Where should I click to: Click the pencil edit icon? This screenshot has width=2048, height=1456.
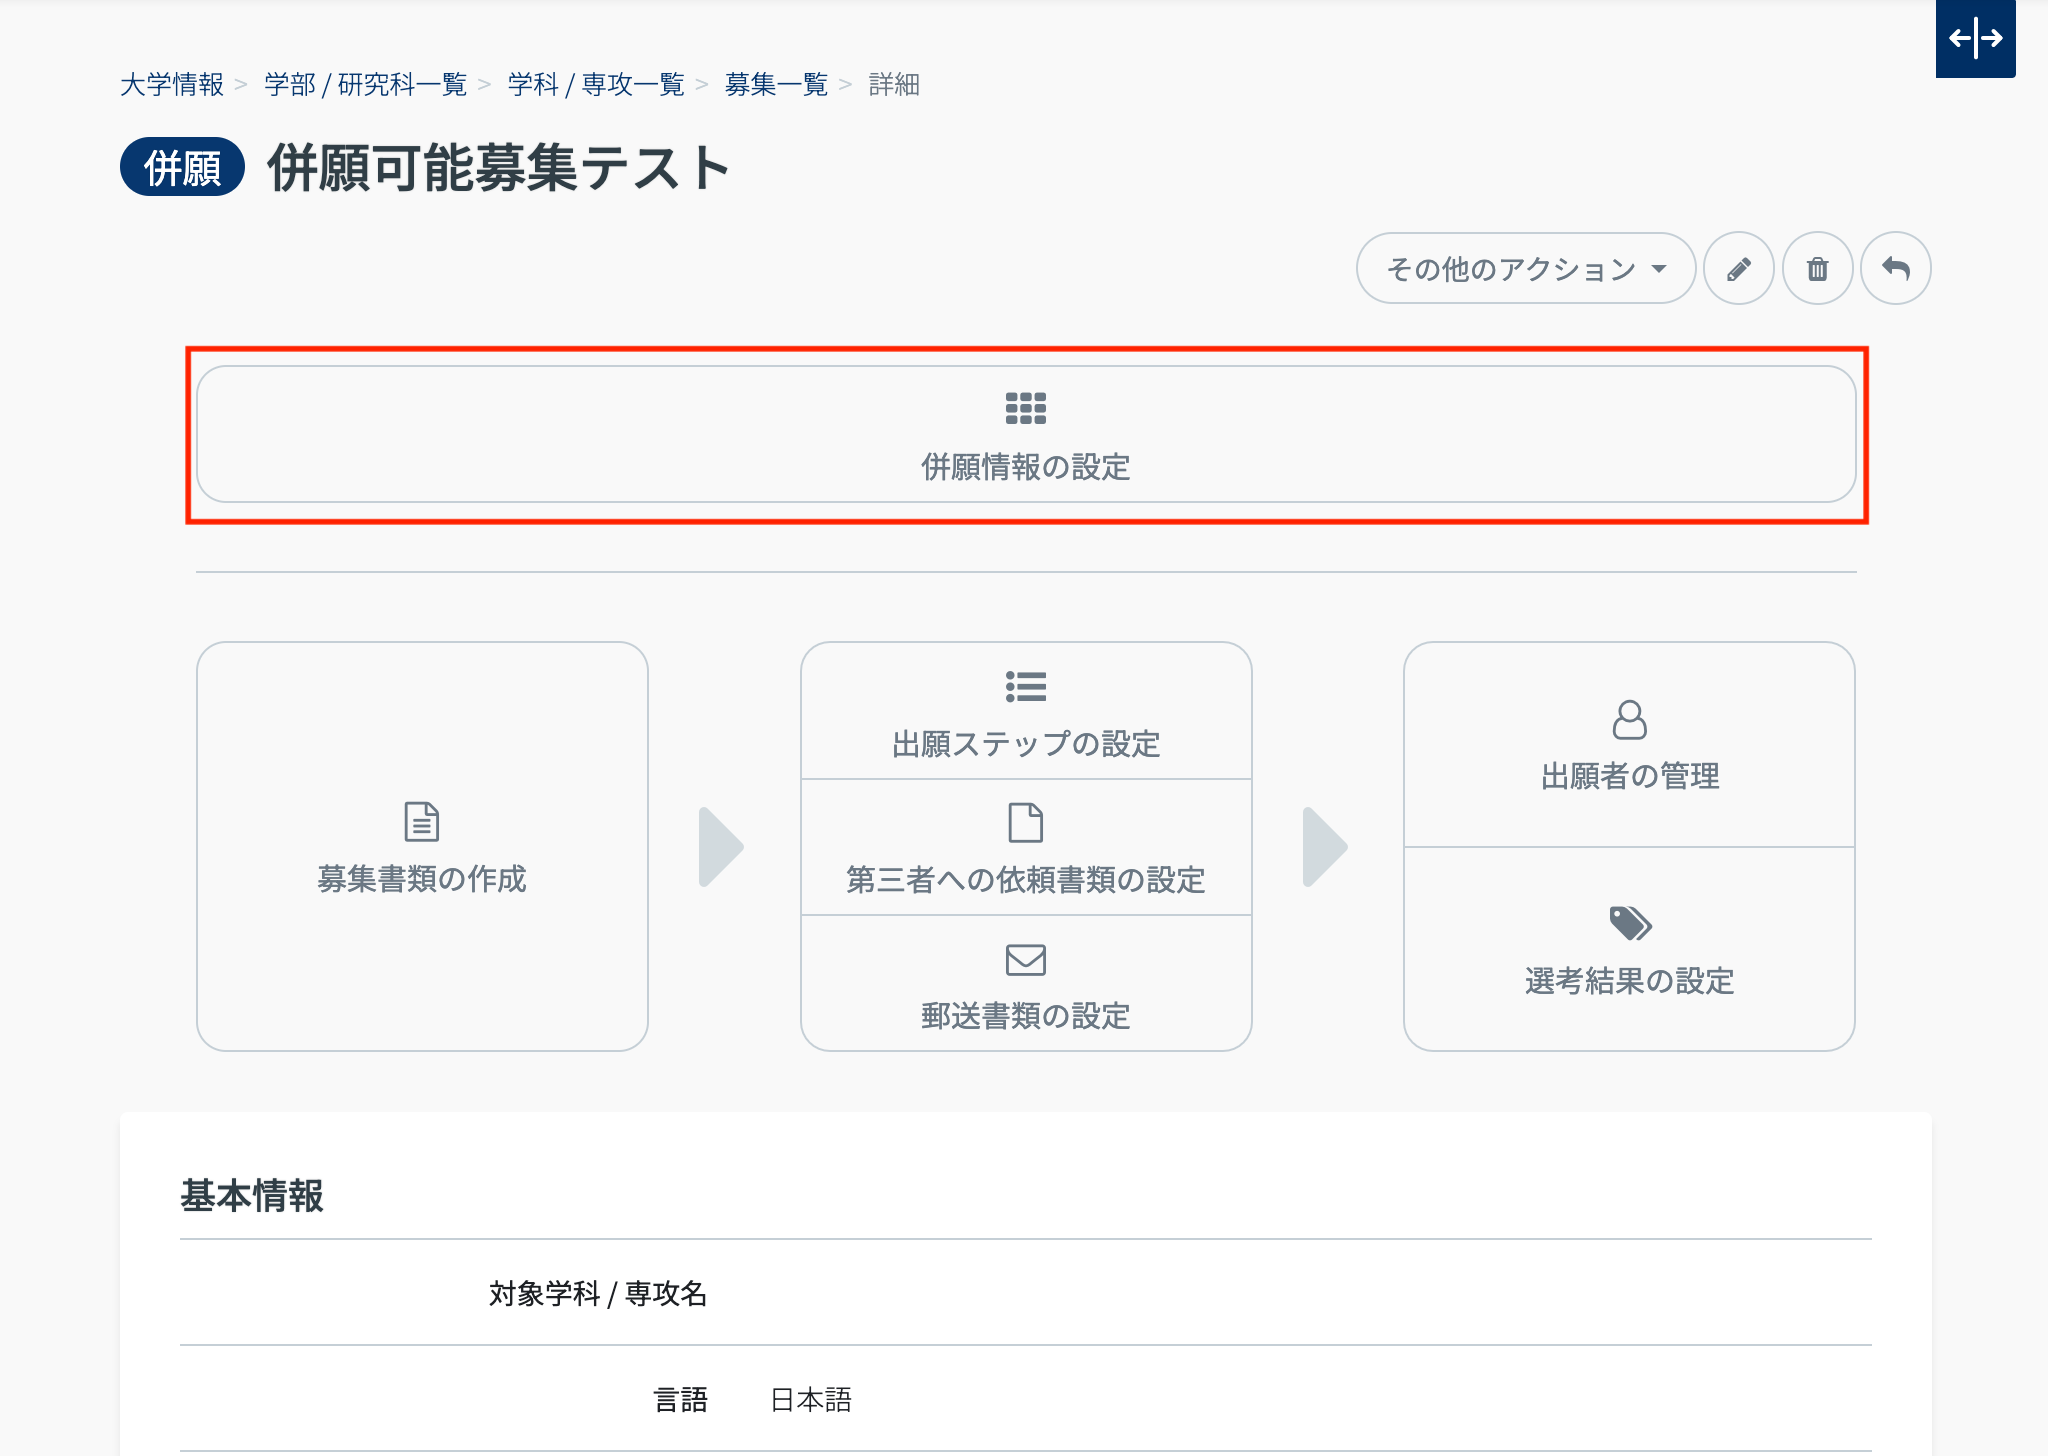1738,269
